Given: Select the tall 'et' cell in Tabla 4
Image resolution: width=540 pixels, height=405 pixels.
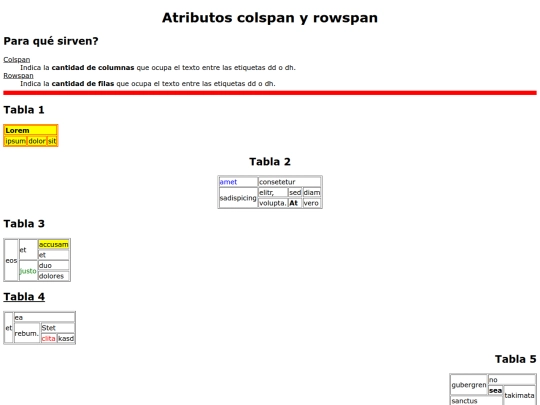Looking at the screenshot, I should pyautogui.click(x=9, y=328).
